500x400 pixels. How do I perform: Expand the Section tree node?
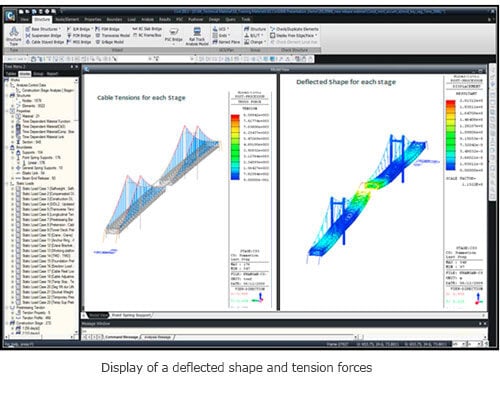[13, 142]
